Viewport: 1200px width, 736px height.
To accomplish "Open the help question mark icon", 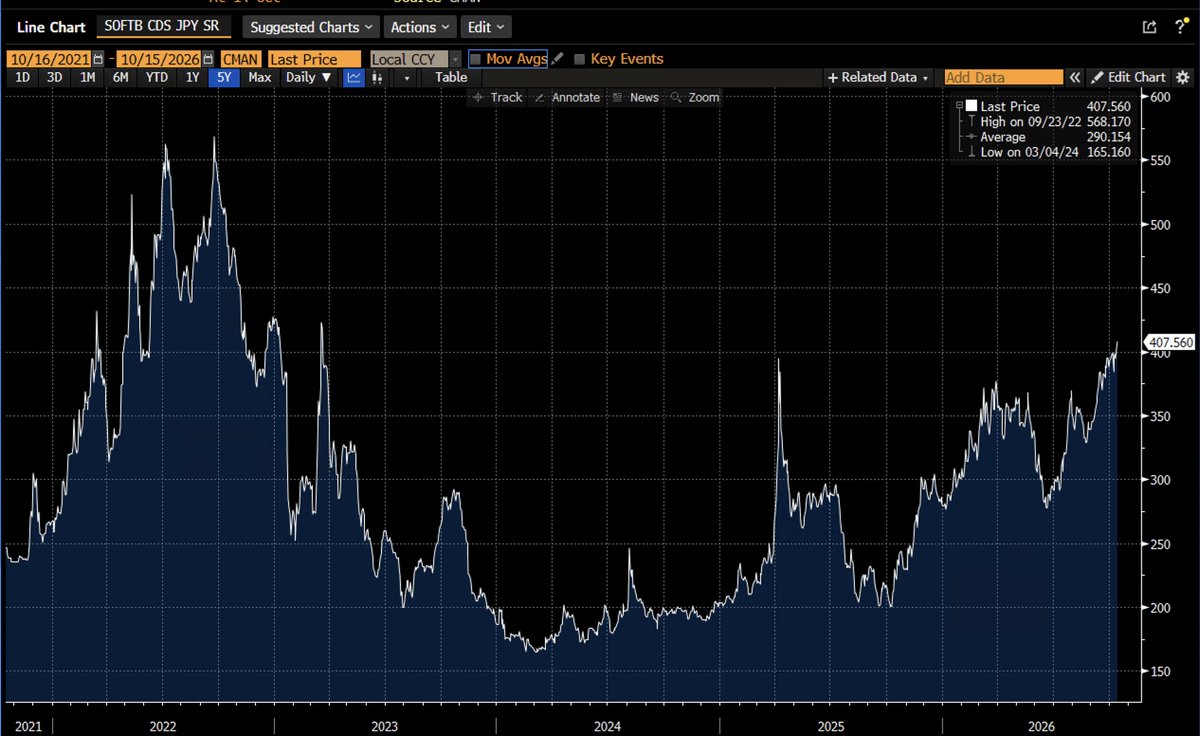I will tap(1180, 27).
